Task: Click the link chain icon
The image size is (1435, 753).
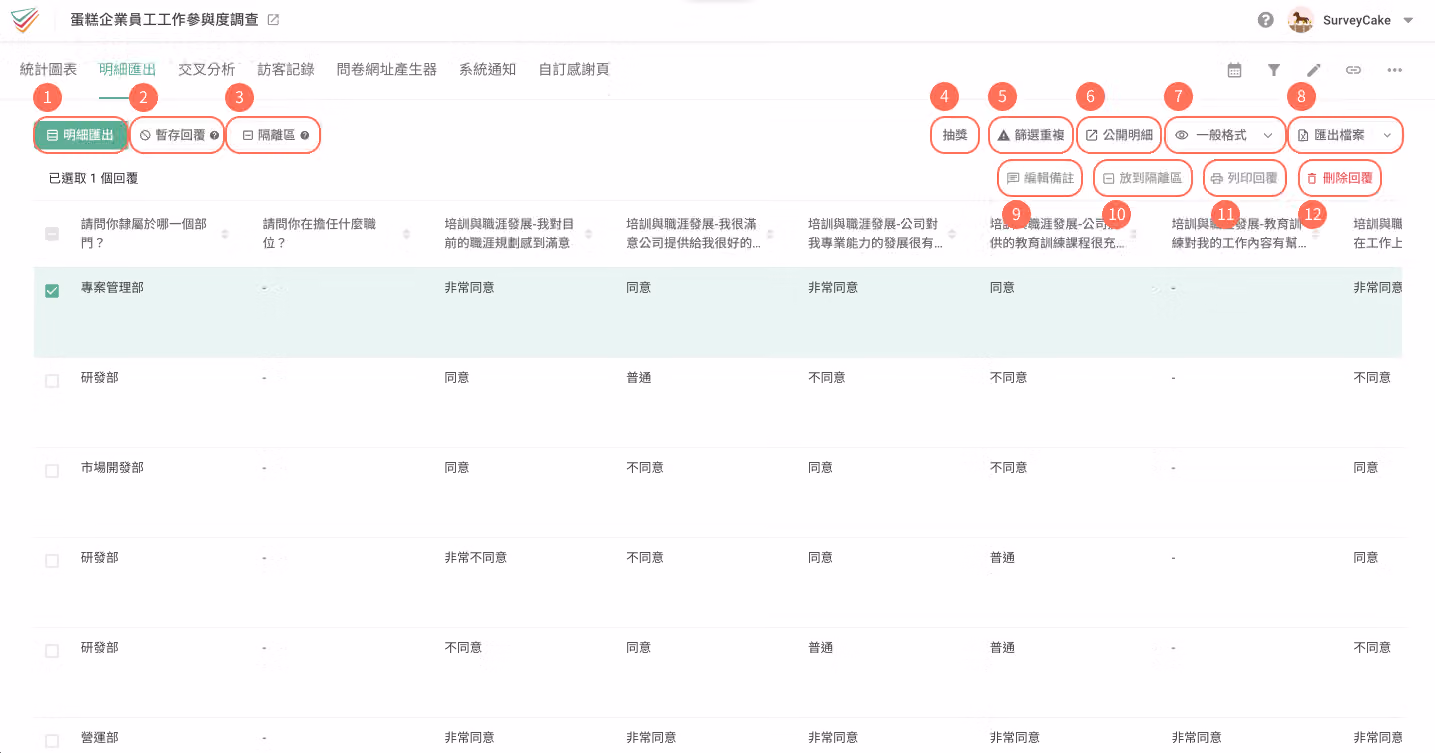Action: point(1354,70)
